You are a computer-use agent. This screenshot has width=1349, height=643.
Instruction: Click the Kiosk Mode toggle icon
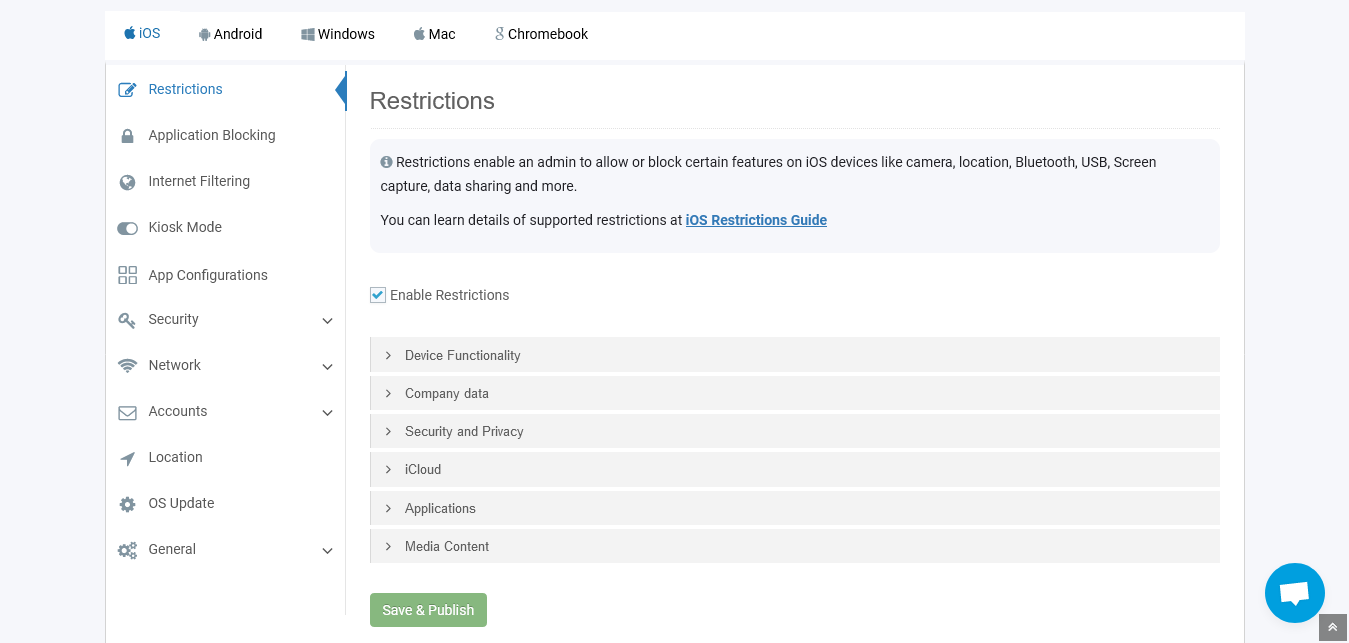pyautogui.click(x=127, y=228)
